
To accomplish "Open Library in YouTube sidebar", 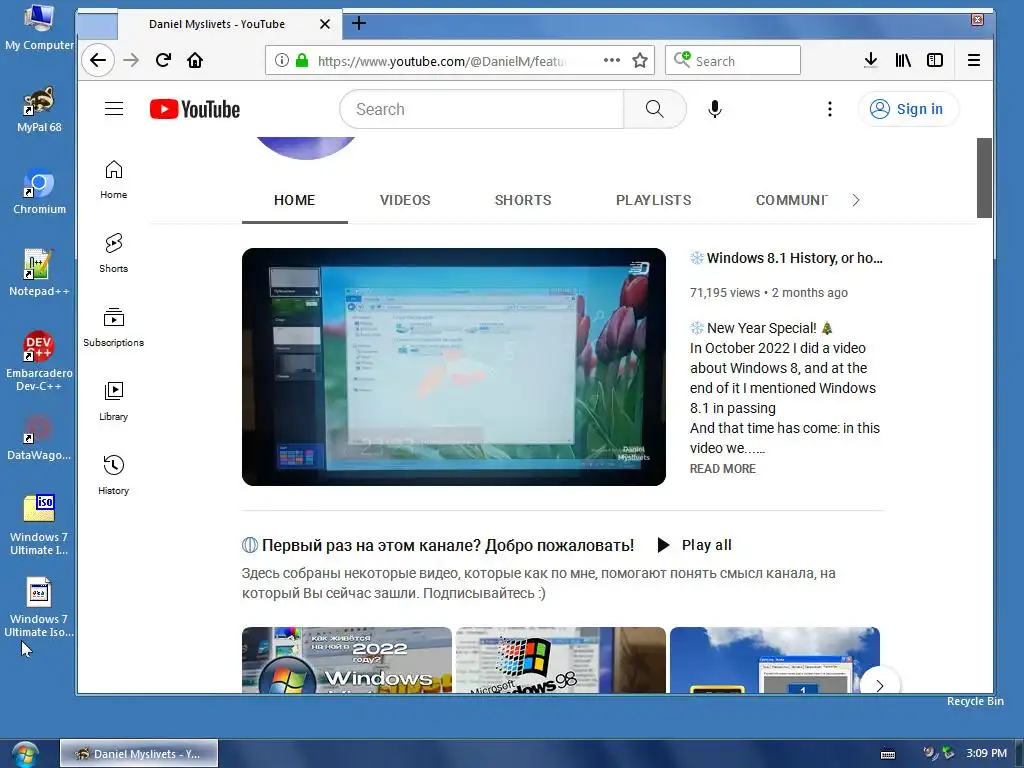I will tap(114, 401).
